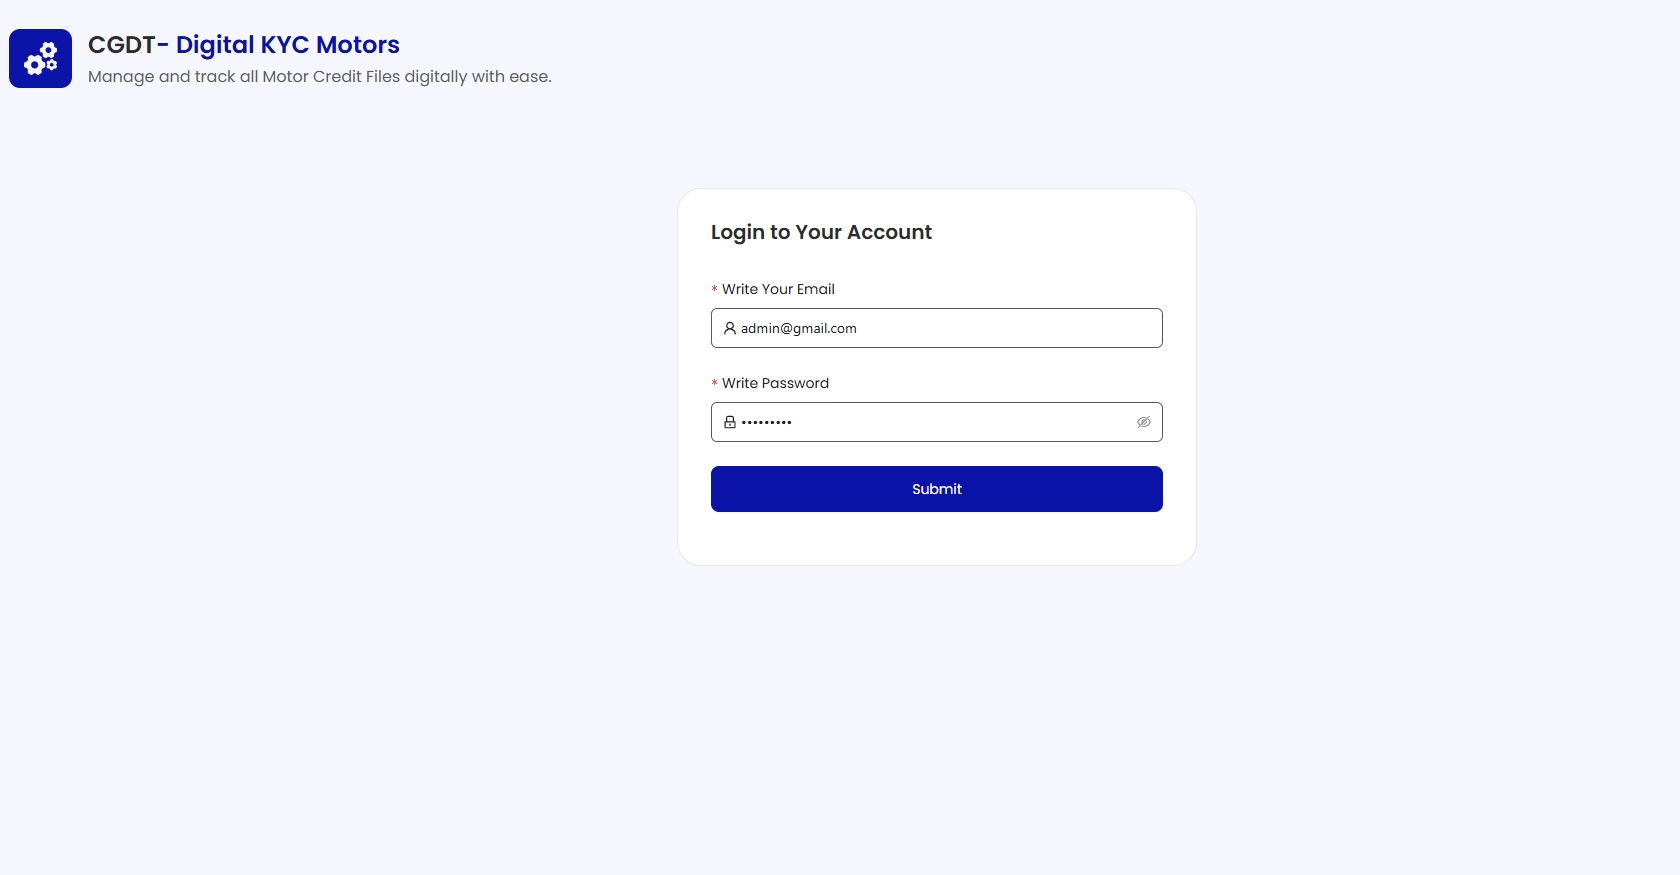1680x875 pixels.
Task: Click the red asterisk beside password label
Action: click(714, 384)
